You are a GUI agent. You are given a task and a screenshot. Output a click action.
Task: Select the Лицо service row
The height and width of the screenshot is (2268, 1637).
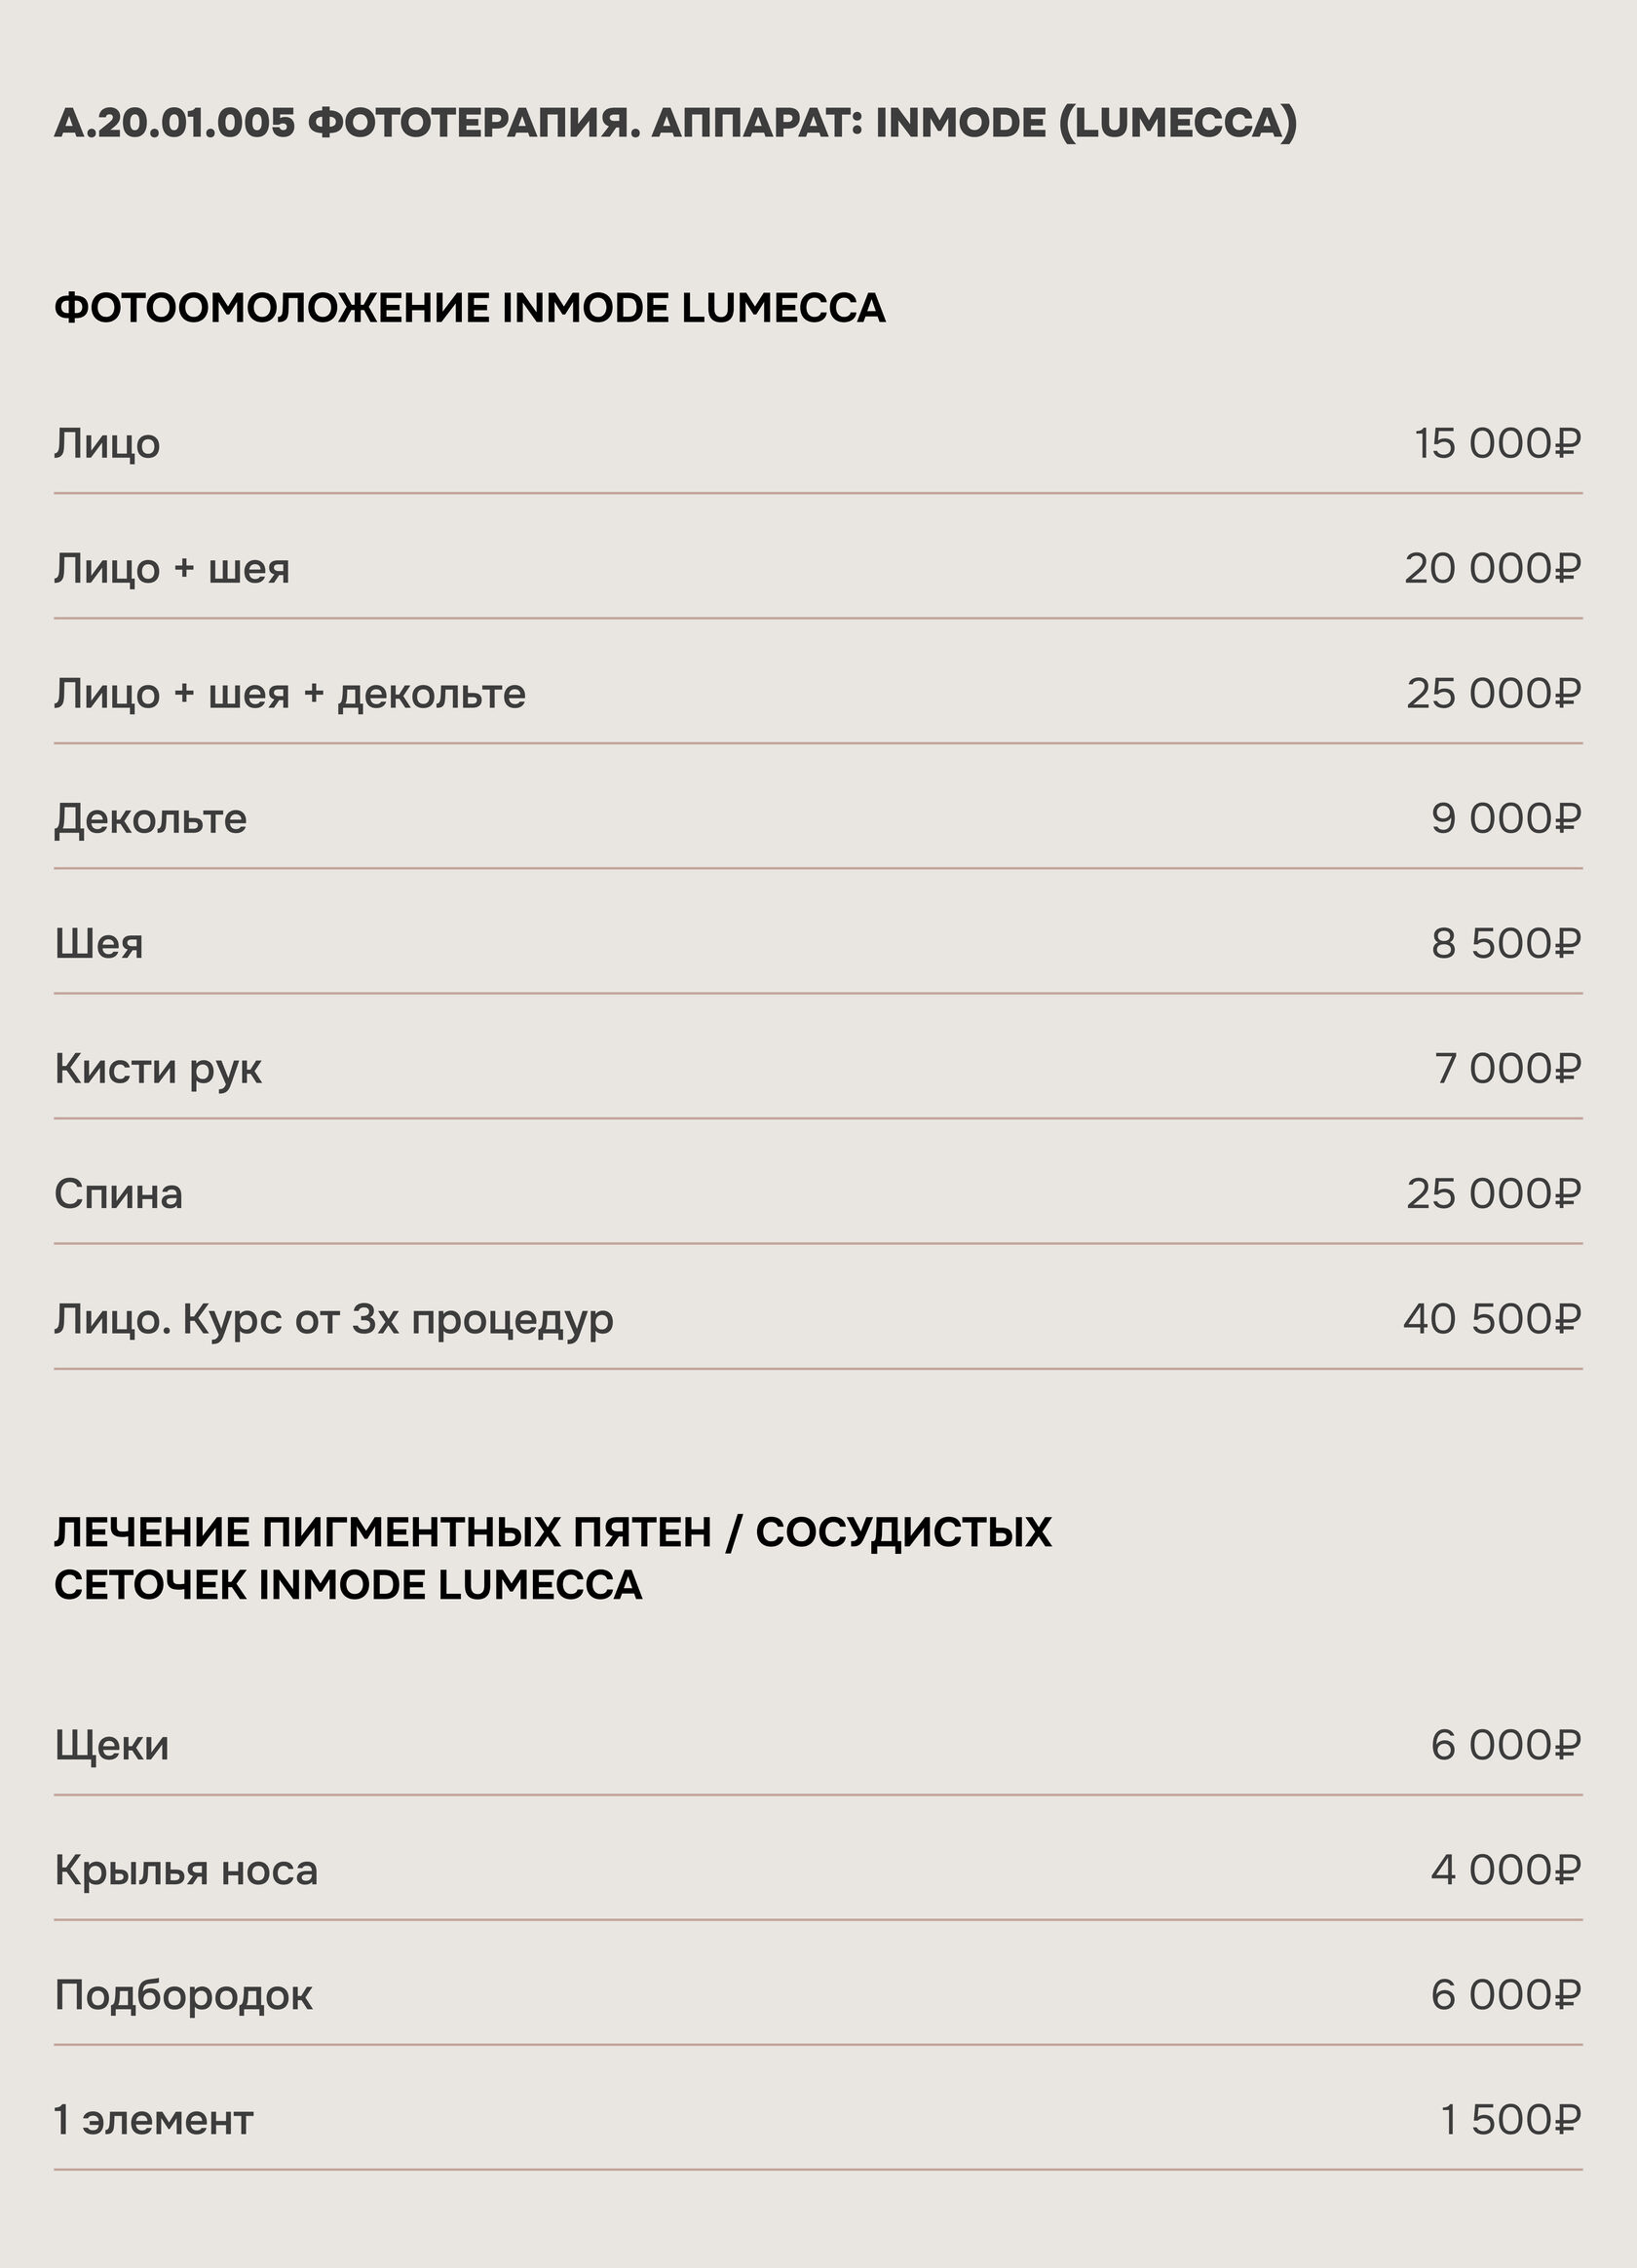(x=818, y=443)
